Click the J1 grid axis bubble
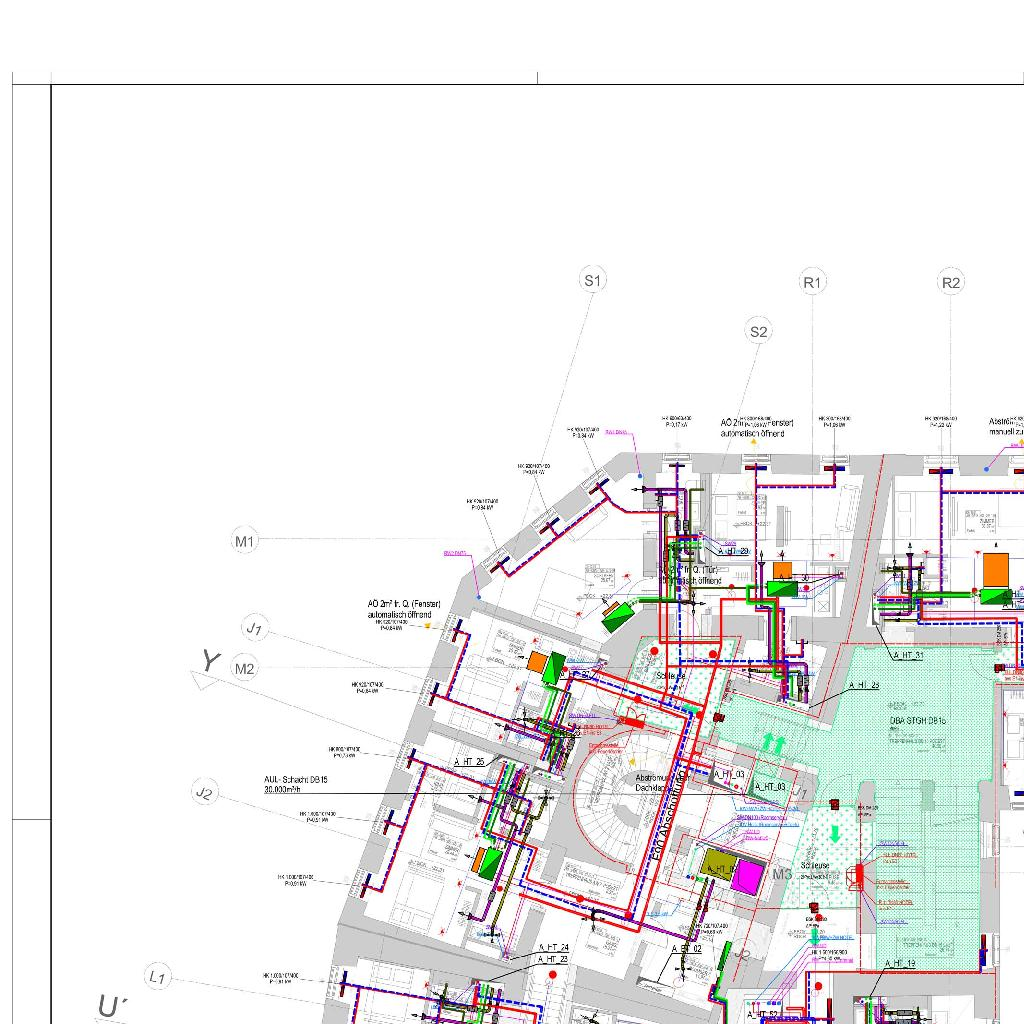Viewport: 1024px width, 1024px height. (x=255, y=629)
